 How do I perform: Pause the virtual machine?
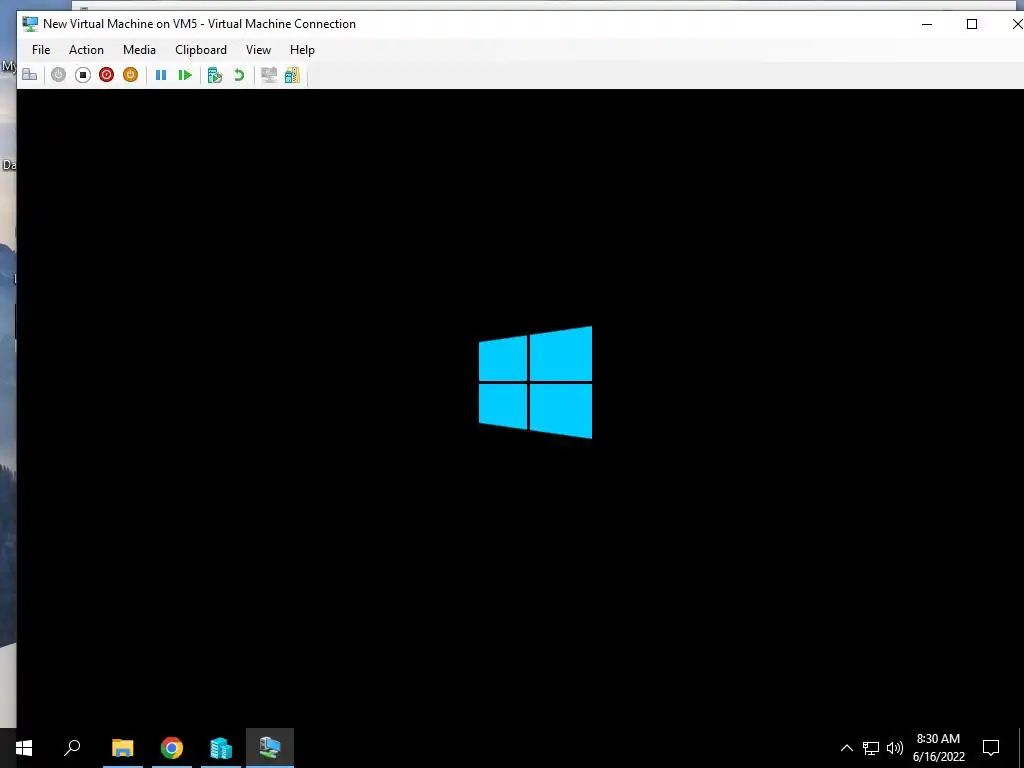tap(161, 75)
